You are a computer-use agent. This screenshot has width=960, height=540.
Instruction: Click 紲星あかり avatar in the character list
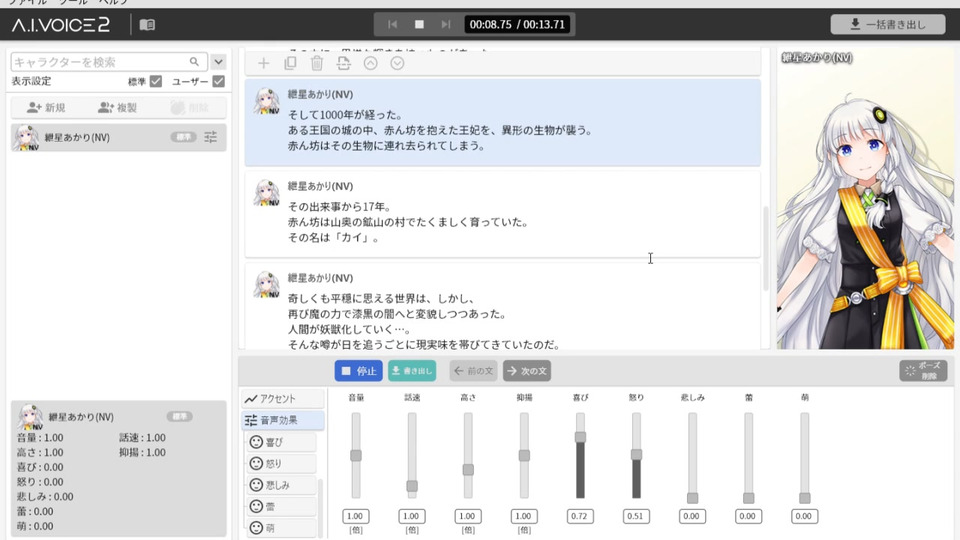(26, 138)
